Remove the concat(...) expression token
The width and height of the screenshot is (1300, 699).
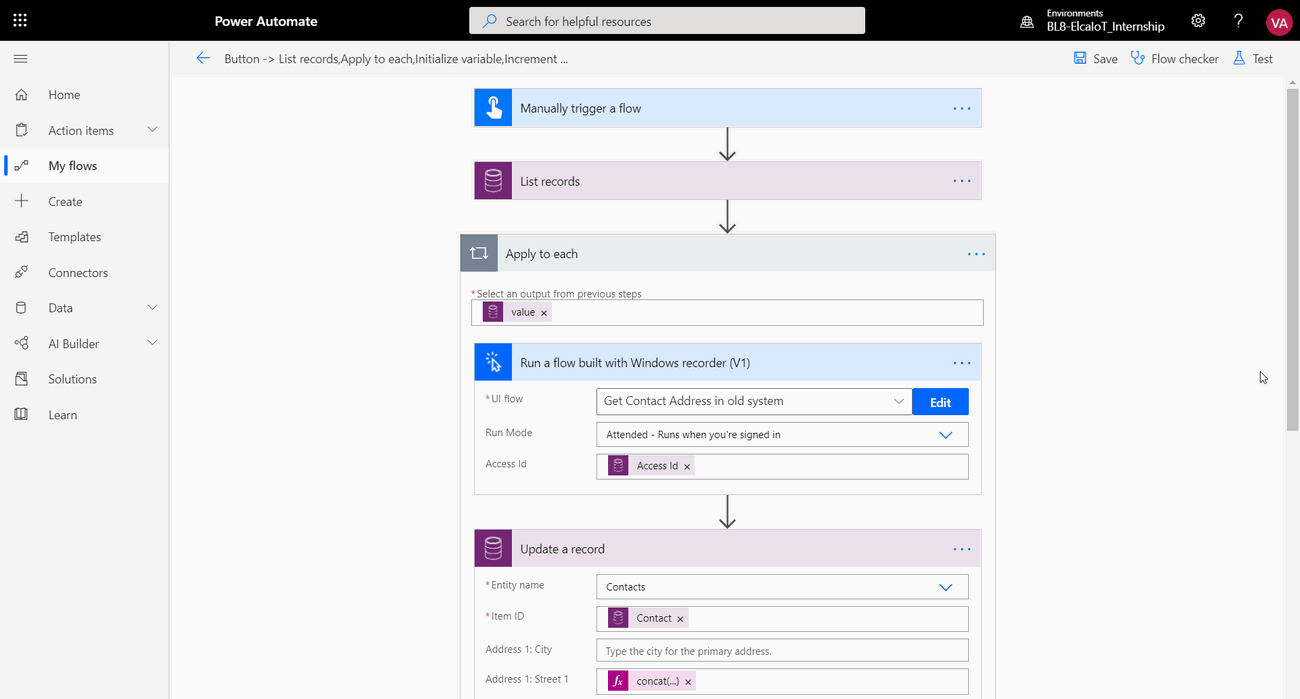pyautogui.click(x=688, y=682)
